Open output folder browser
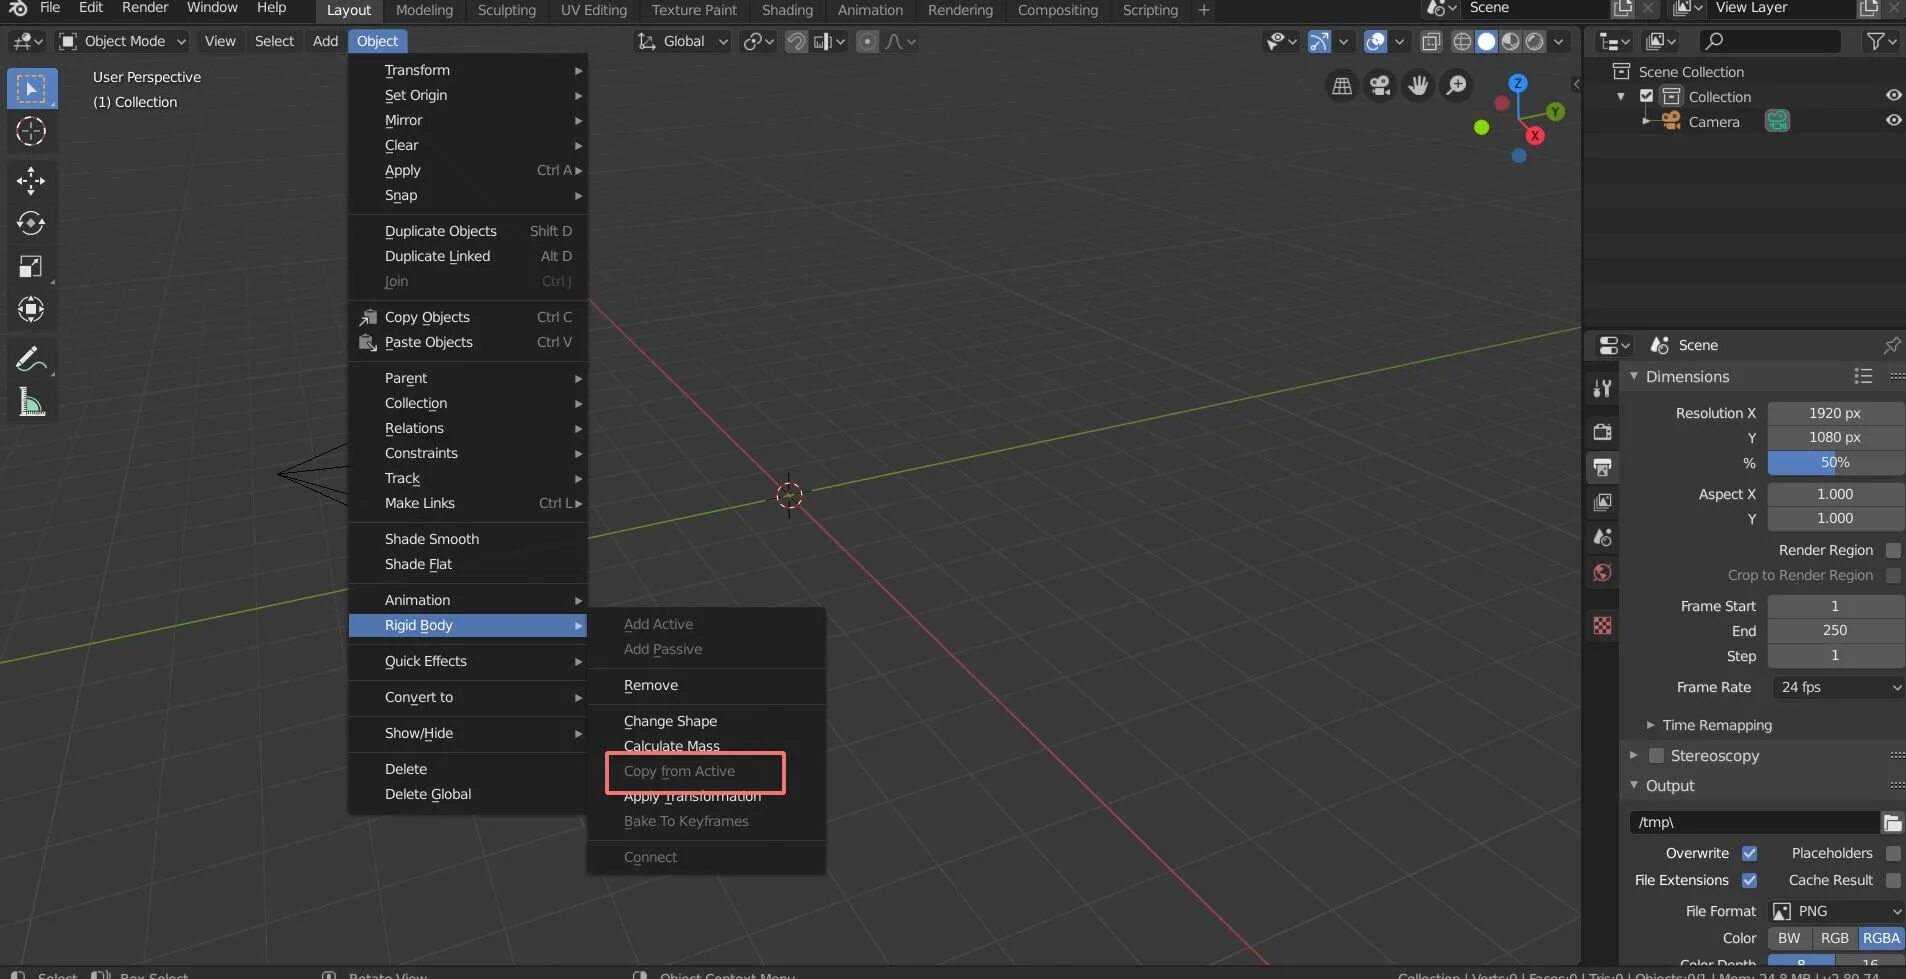 (1892, 823)
